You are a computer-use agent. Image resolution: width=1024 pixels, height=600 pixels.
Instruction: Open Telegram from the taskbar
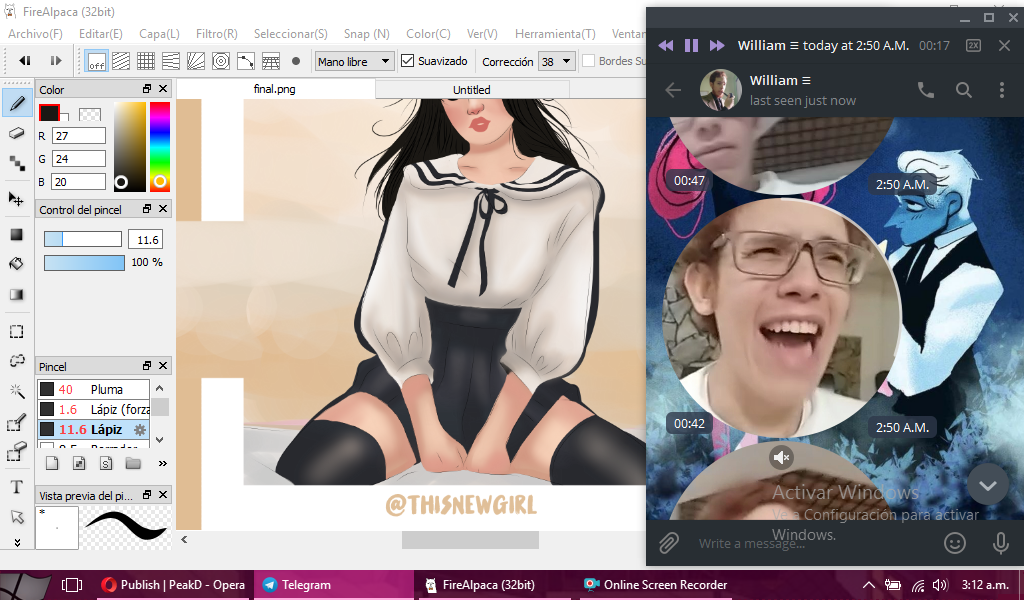tap(334, 585)
